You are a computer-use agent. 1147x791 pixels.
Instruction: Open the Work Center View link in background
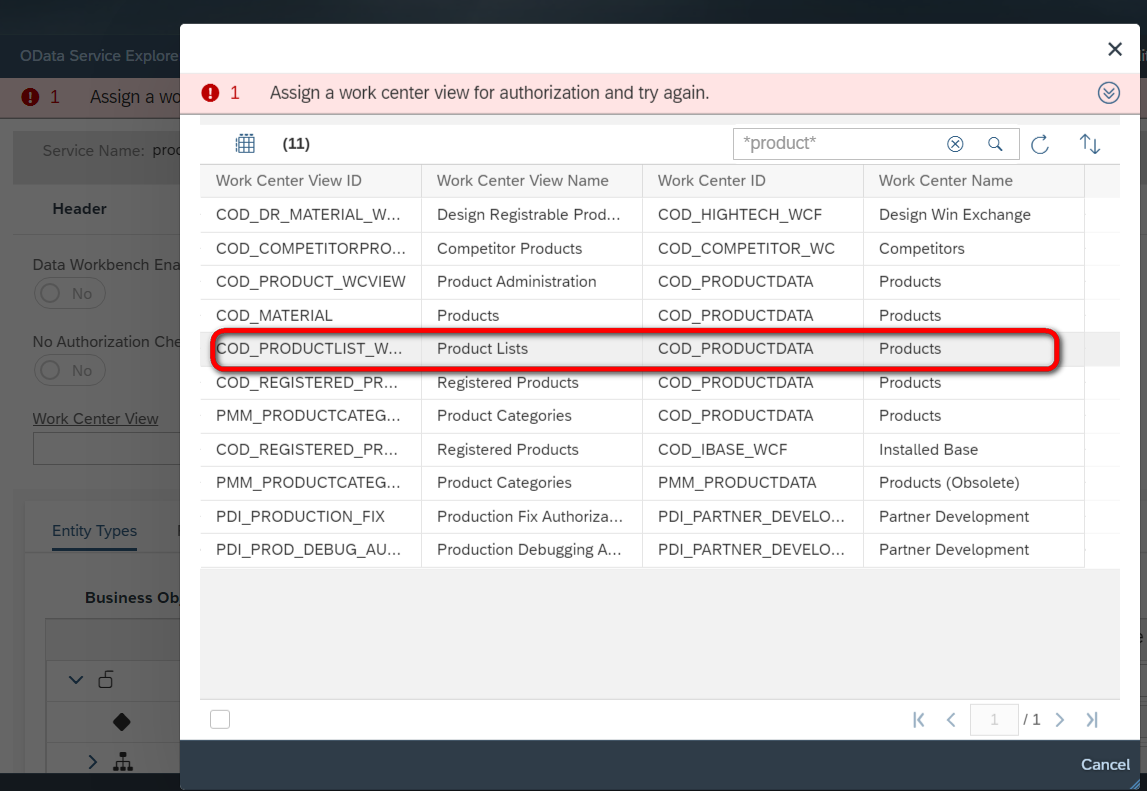pos(95,419)
